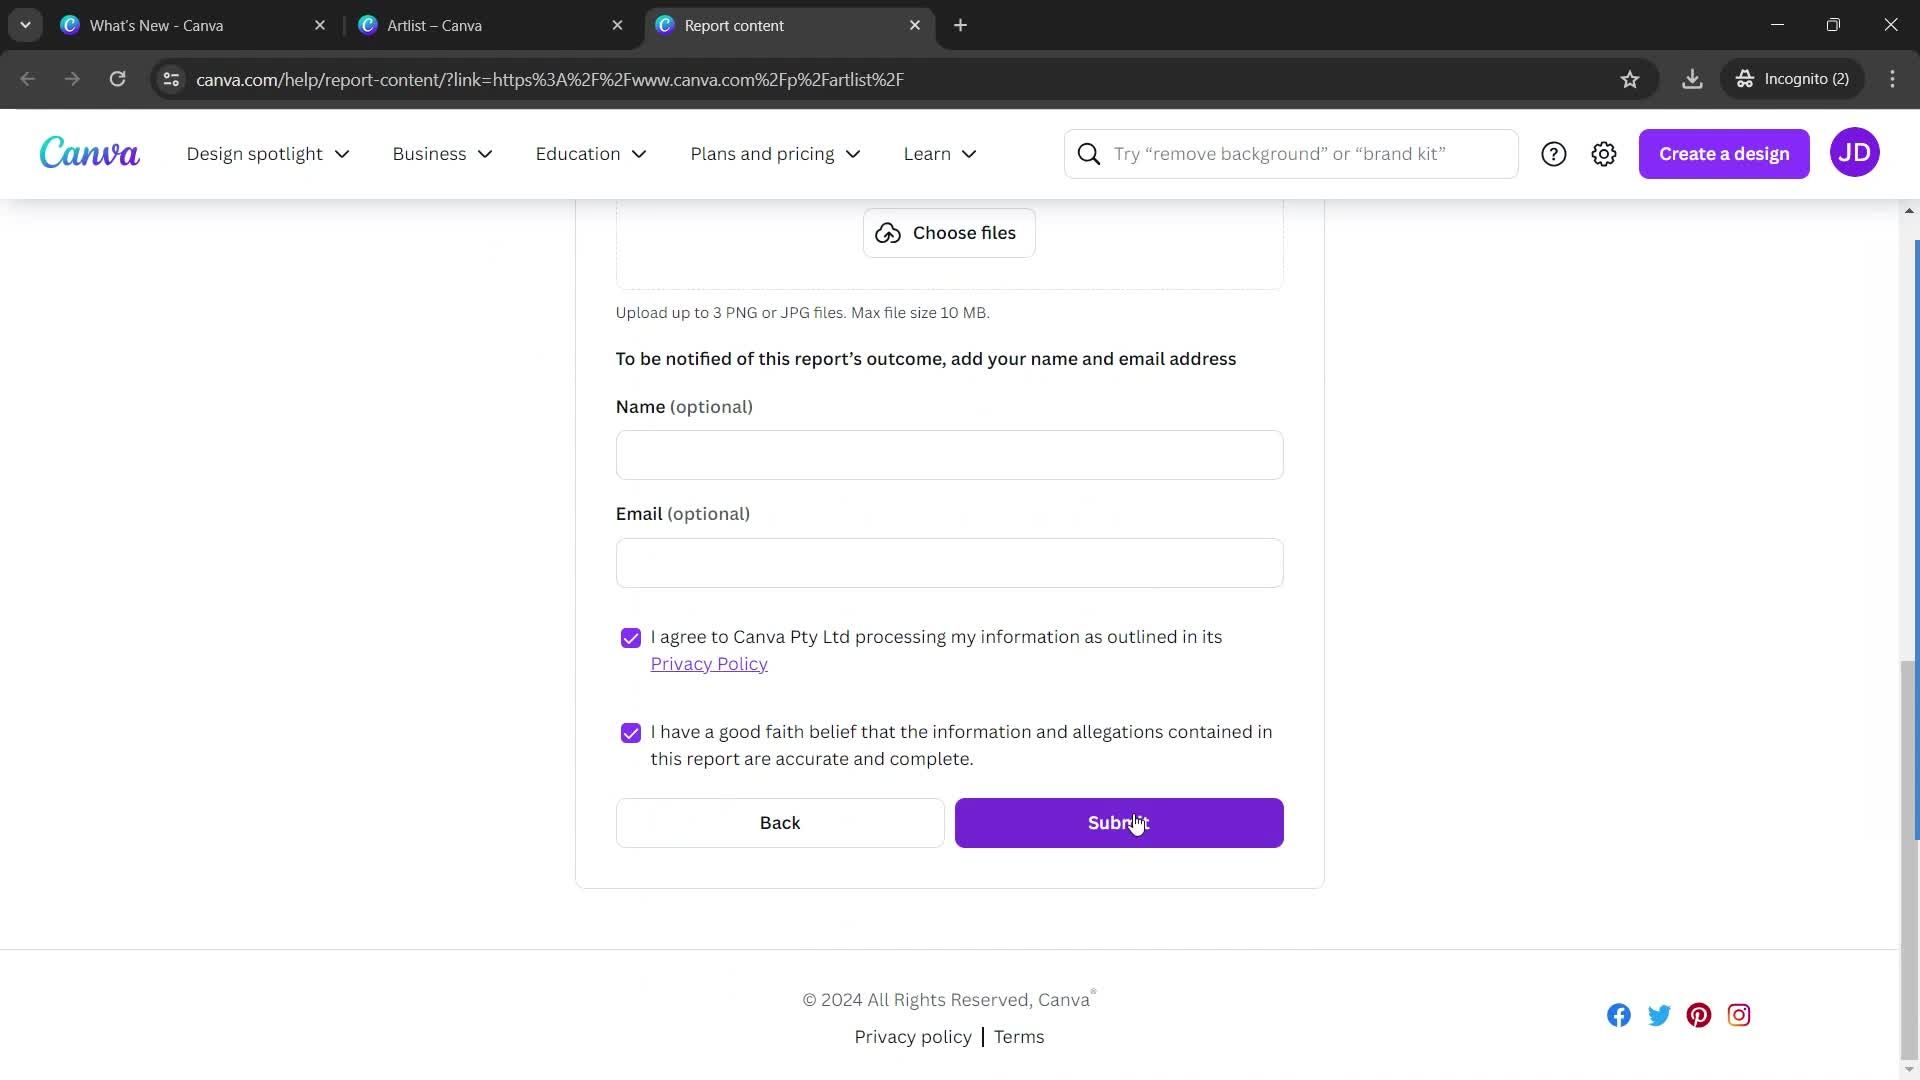Expand the Education navigation dropdown
Image resolution: width=1920 pixels, height=1080 pixels.
point(589,153)
